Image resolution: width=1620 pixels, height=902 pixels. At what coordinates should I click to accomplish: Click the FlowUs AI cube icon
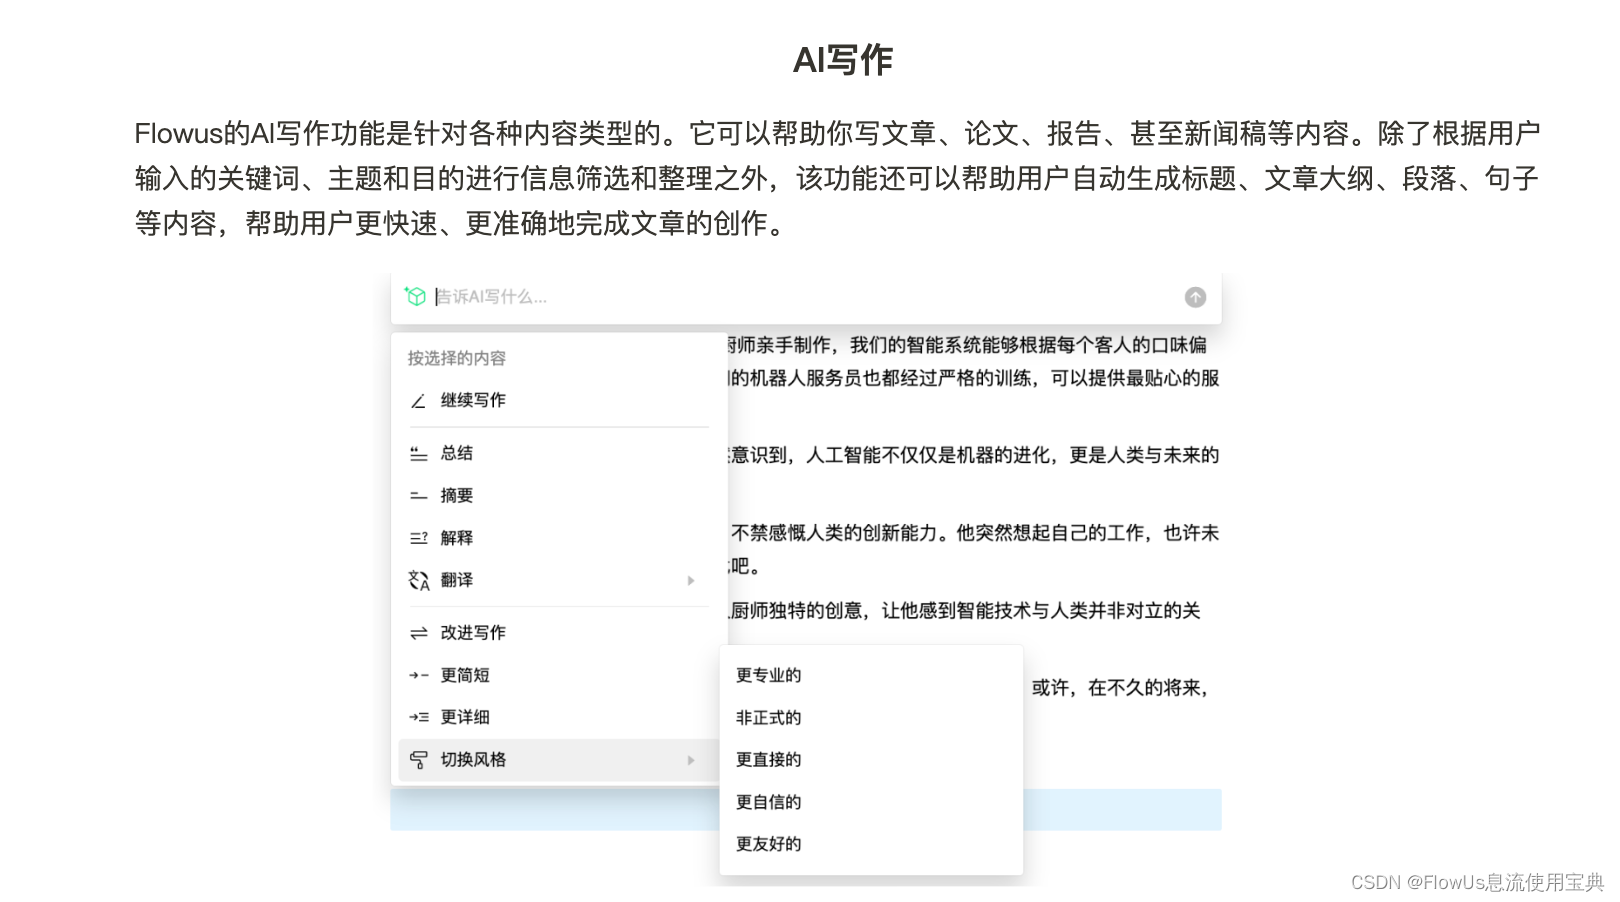(x=416, y=296)
